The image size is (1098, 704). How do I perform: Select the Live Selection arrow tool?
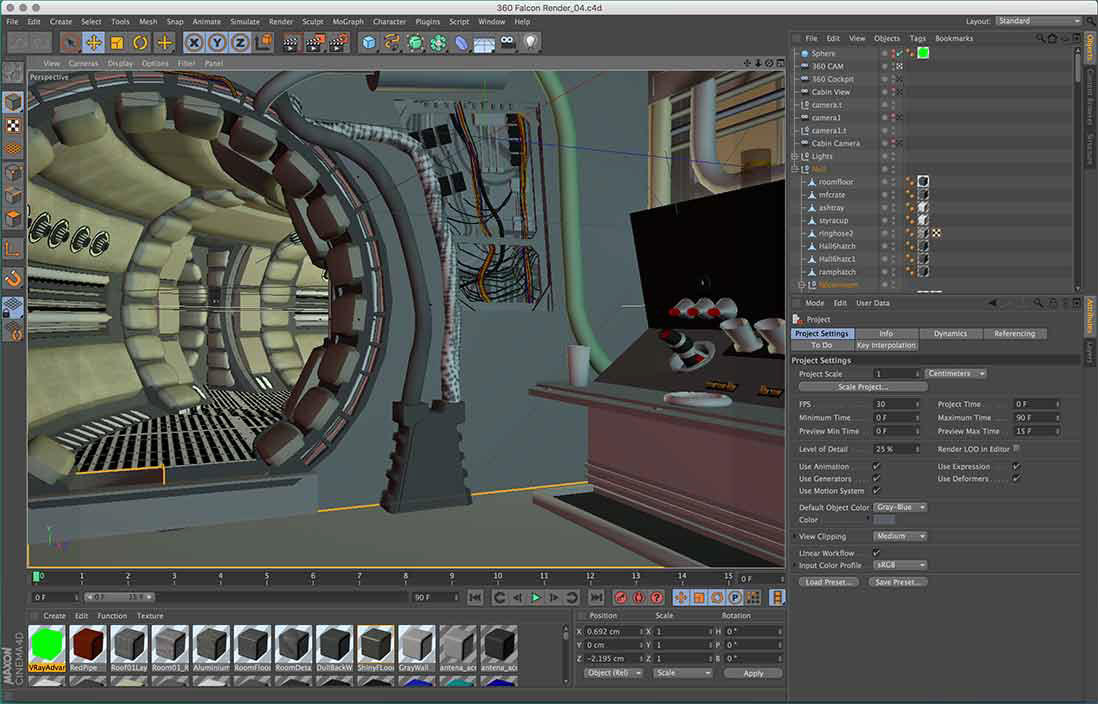coord(69,43)
